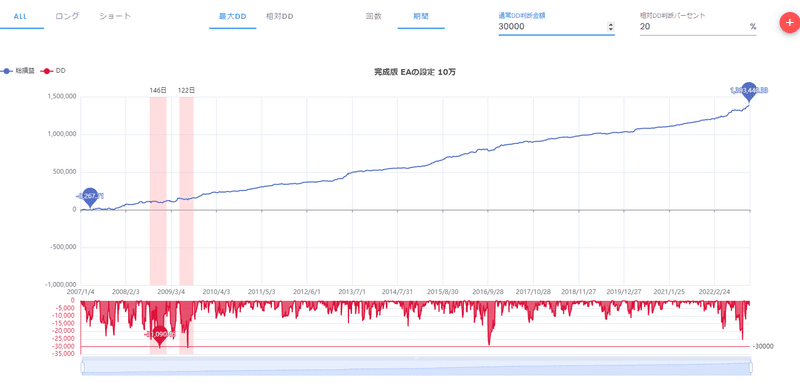The width and height of the screenshot is (800, 383).
Task: Click the 146日 drawdown period label
Action: 158,90
